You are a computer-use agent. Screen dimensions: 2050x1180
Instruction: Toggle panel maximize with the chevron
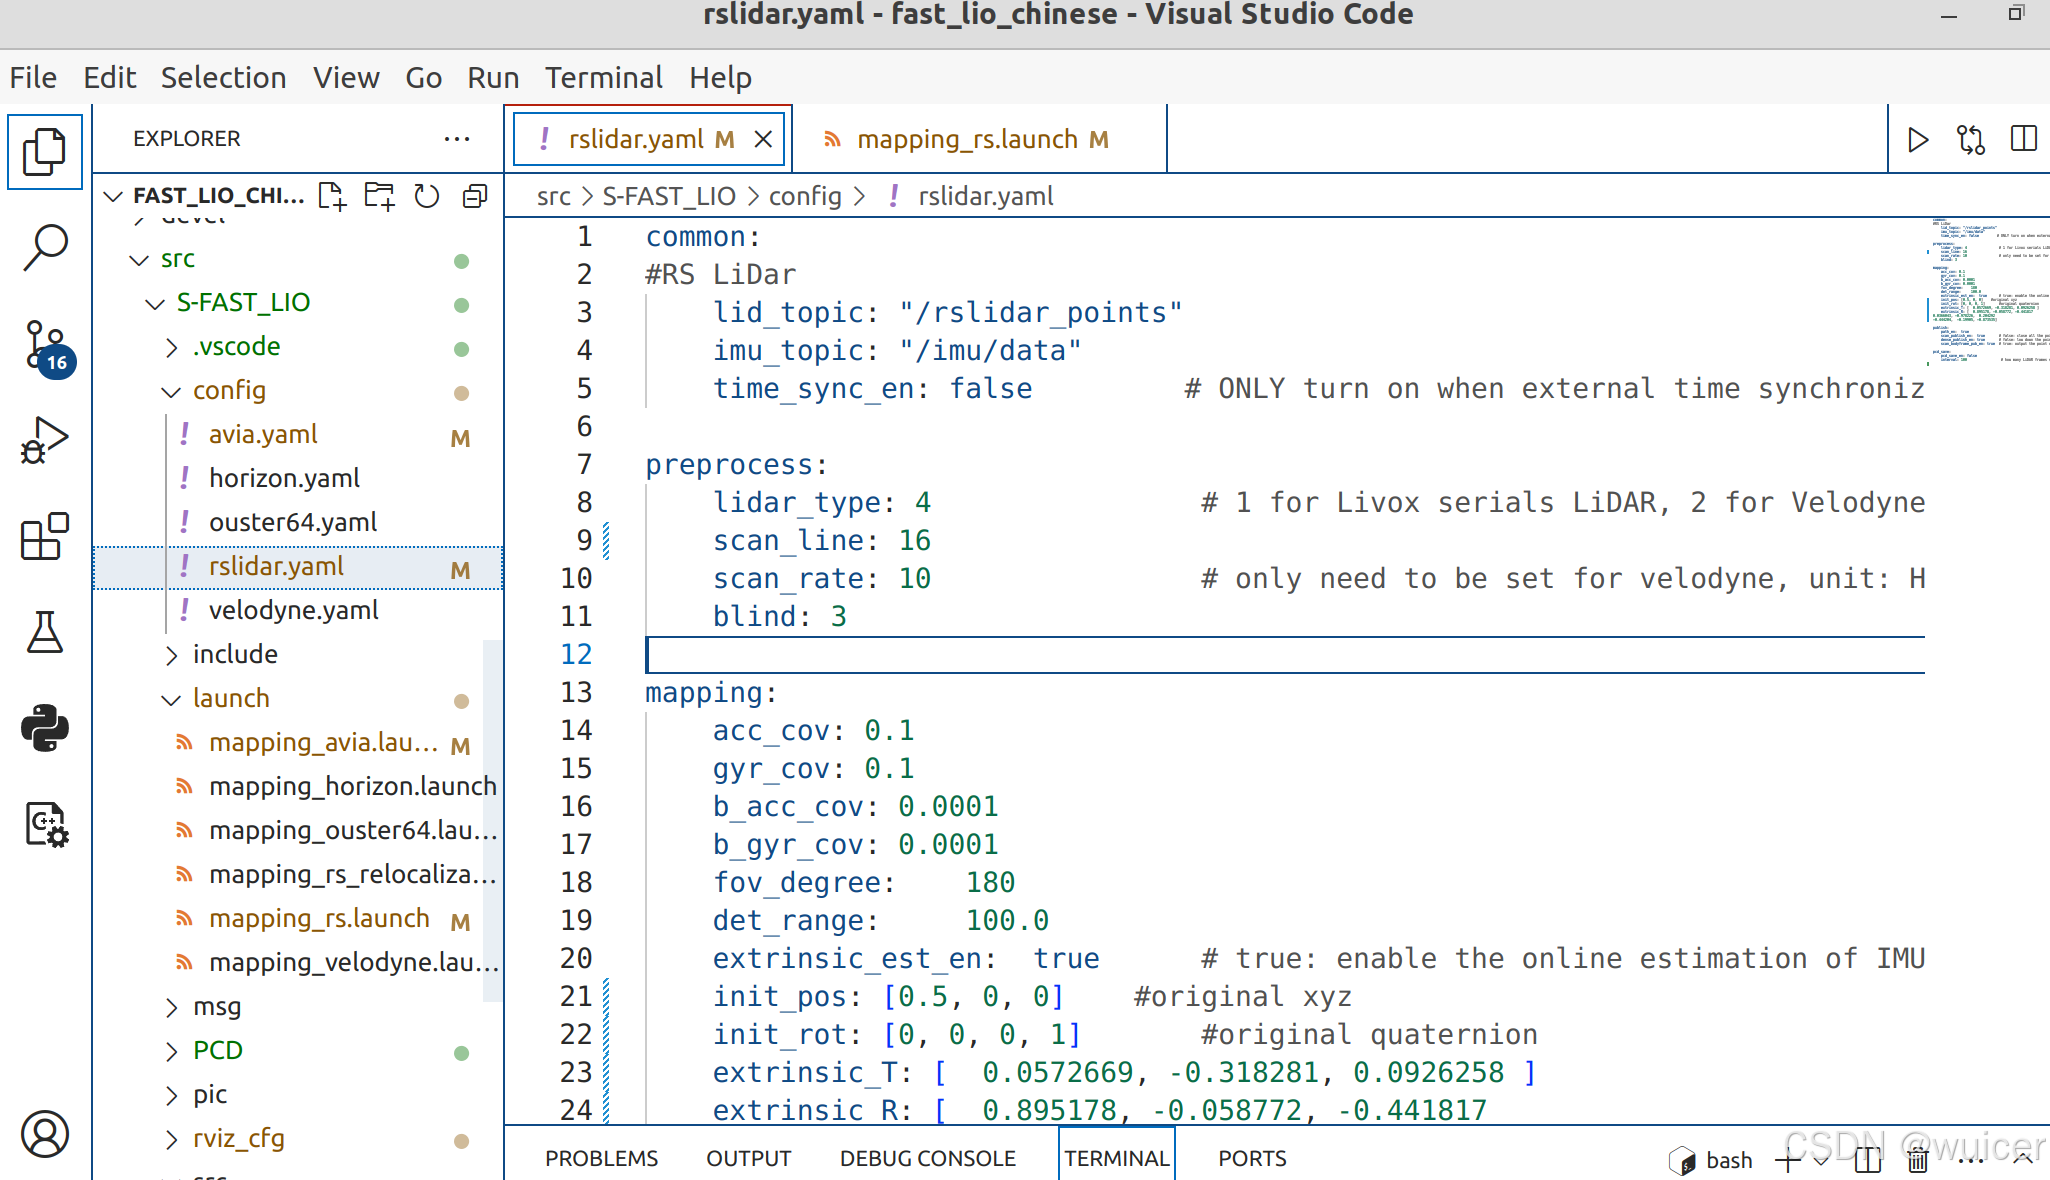pos(2022,1160)
